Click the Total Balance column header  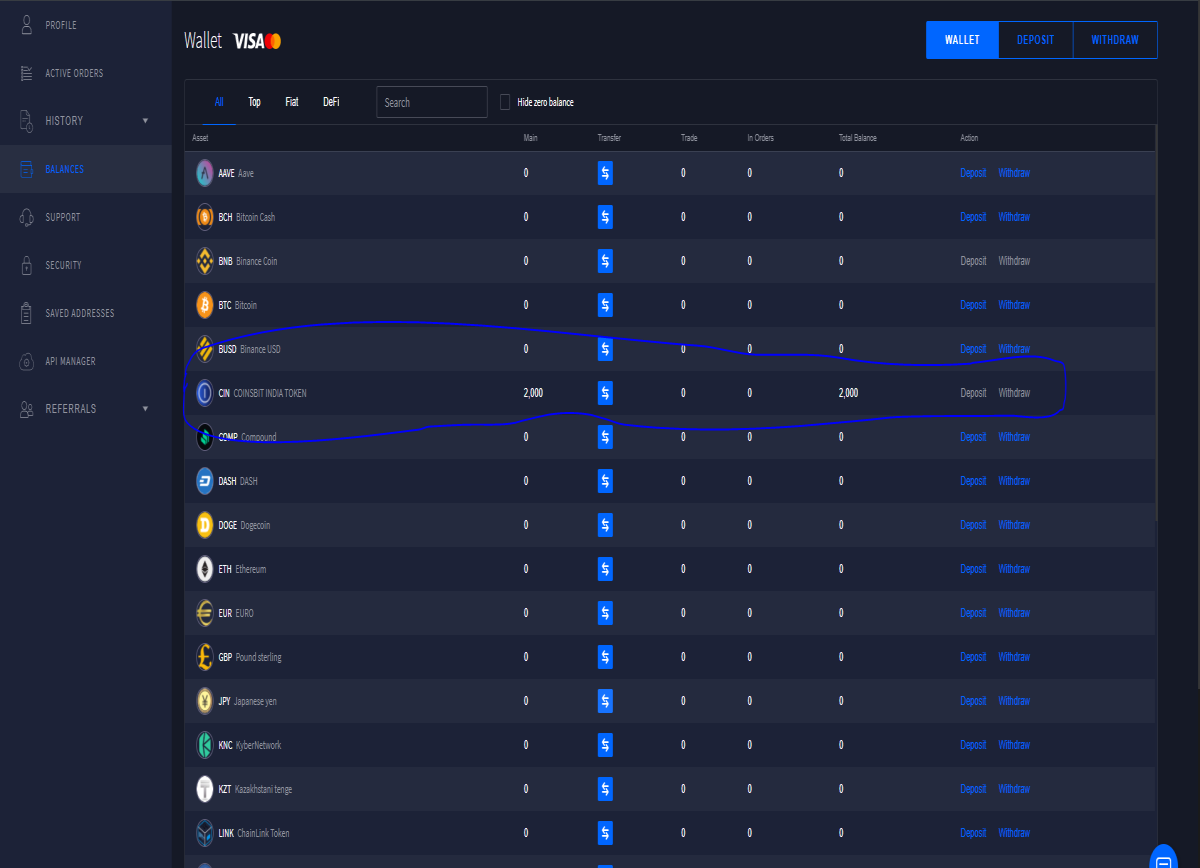pos(857,138)
